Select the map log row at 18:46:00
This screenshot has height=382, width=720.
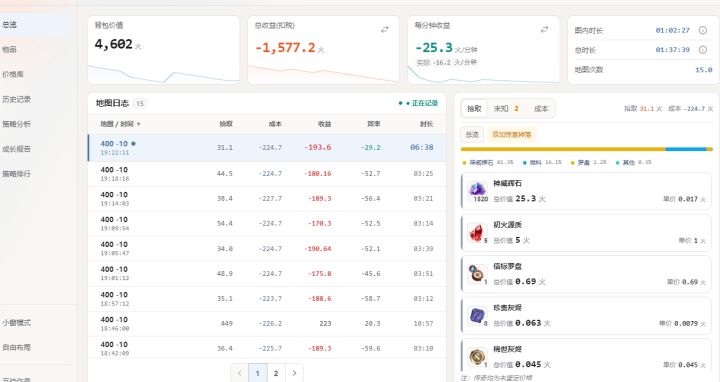tap(267, 323)
